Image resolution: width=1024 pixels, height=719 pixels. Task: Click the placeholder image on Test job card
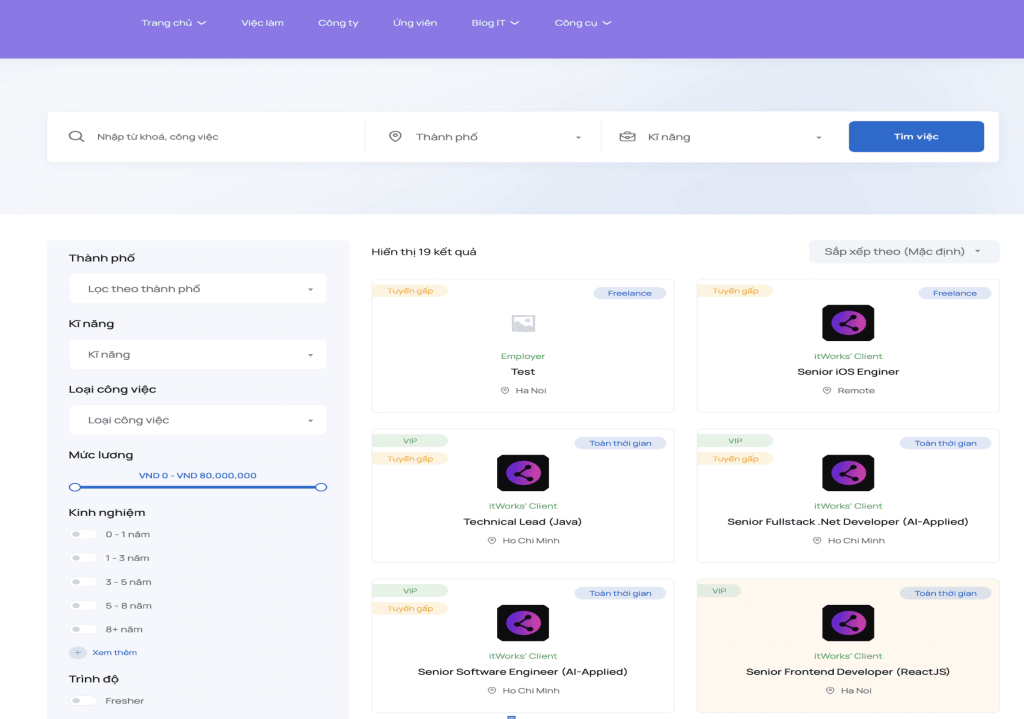(523, 323)
